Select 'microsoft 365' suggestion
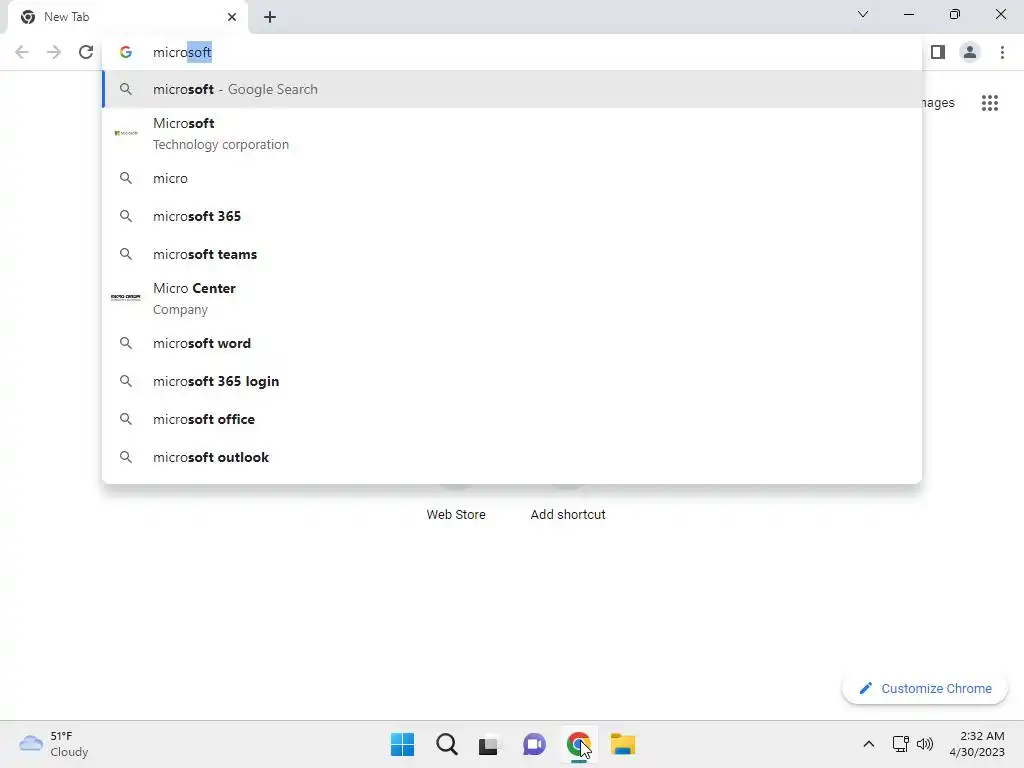 512,216
